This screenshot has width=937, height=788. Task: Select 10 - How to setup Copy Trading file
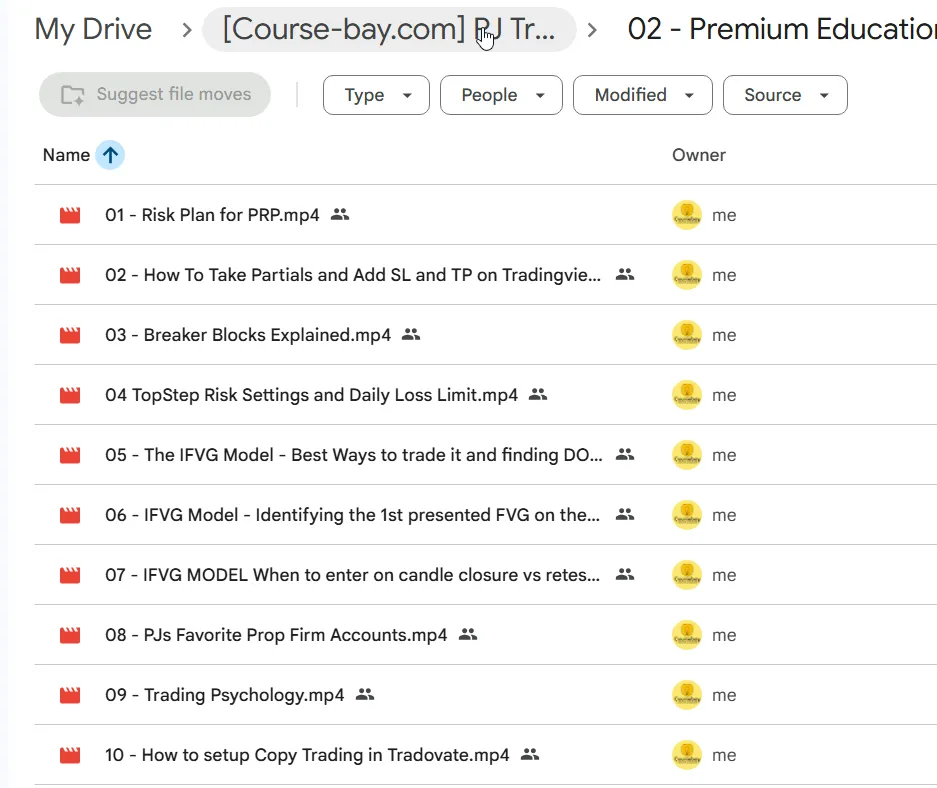(x=307, y=755)
